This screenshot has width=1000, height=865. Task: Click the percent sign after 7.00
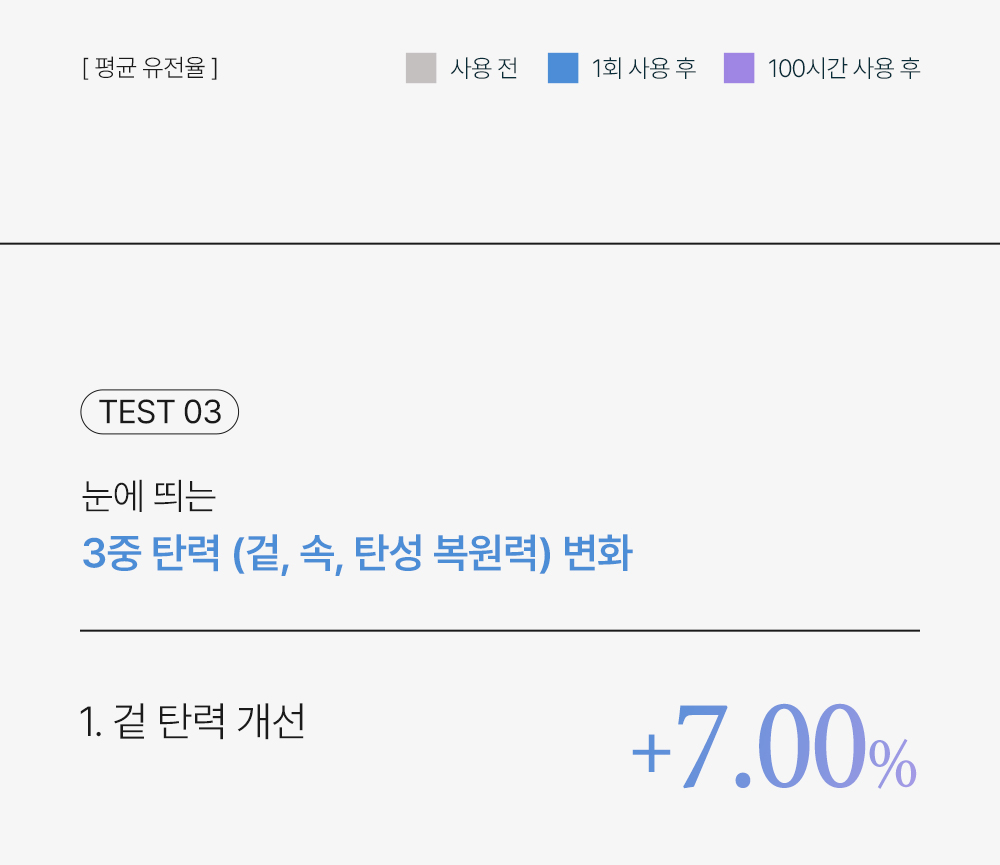coord(892,766)
